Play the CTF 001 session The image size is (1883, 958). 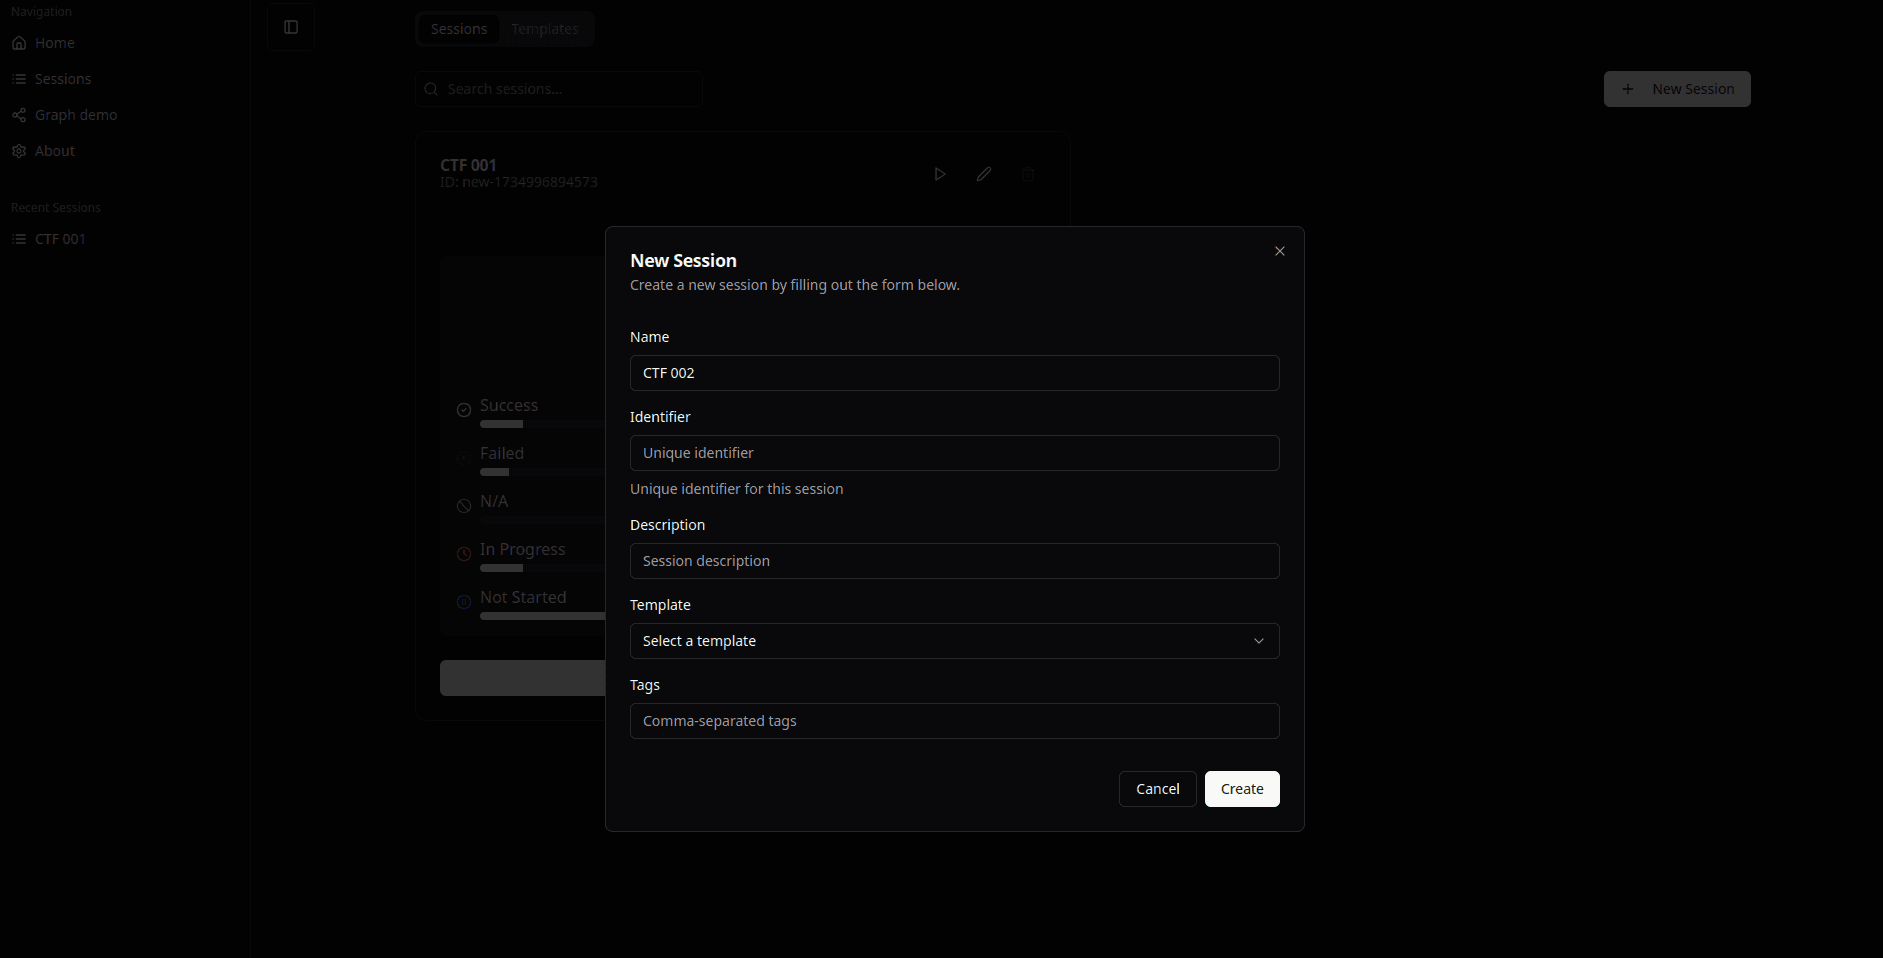(939, 174)
